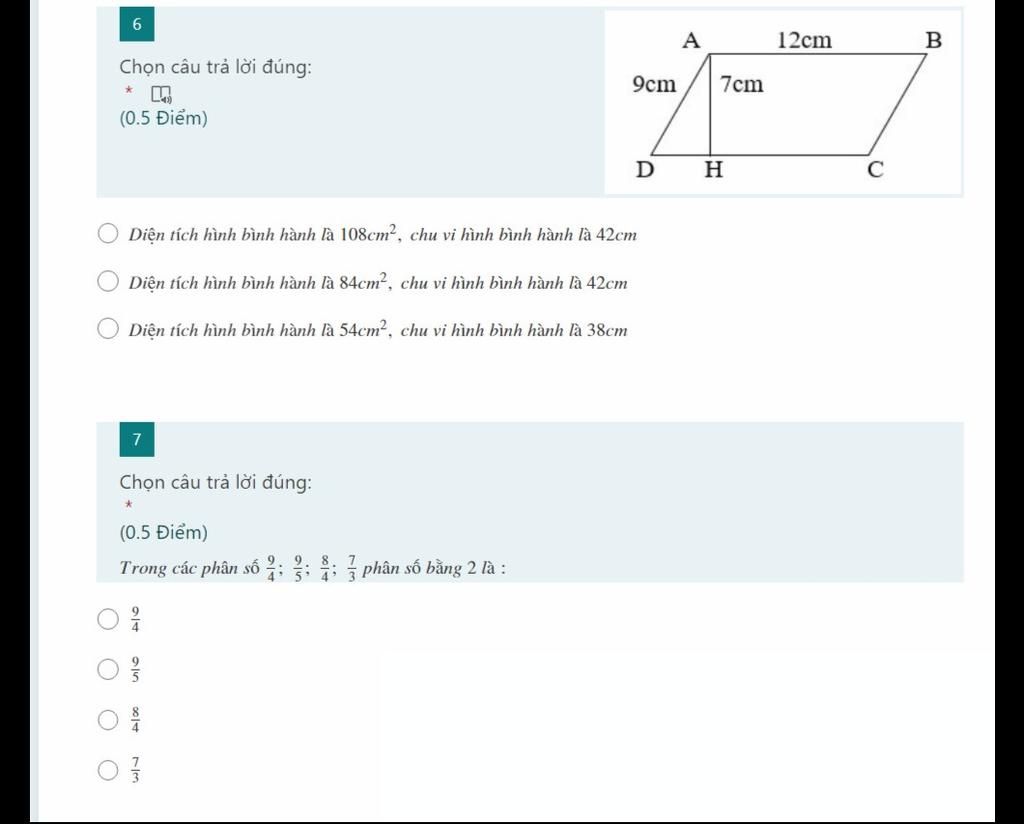Viewport: 1024px width, 824px height.
Task: Click the '84cm²' answer text in question 6
Action: (364, 281)
